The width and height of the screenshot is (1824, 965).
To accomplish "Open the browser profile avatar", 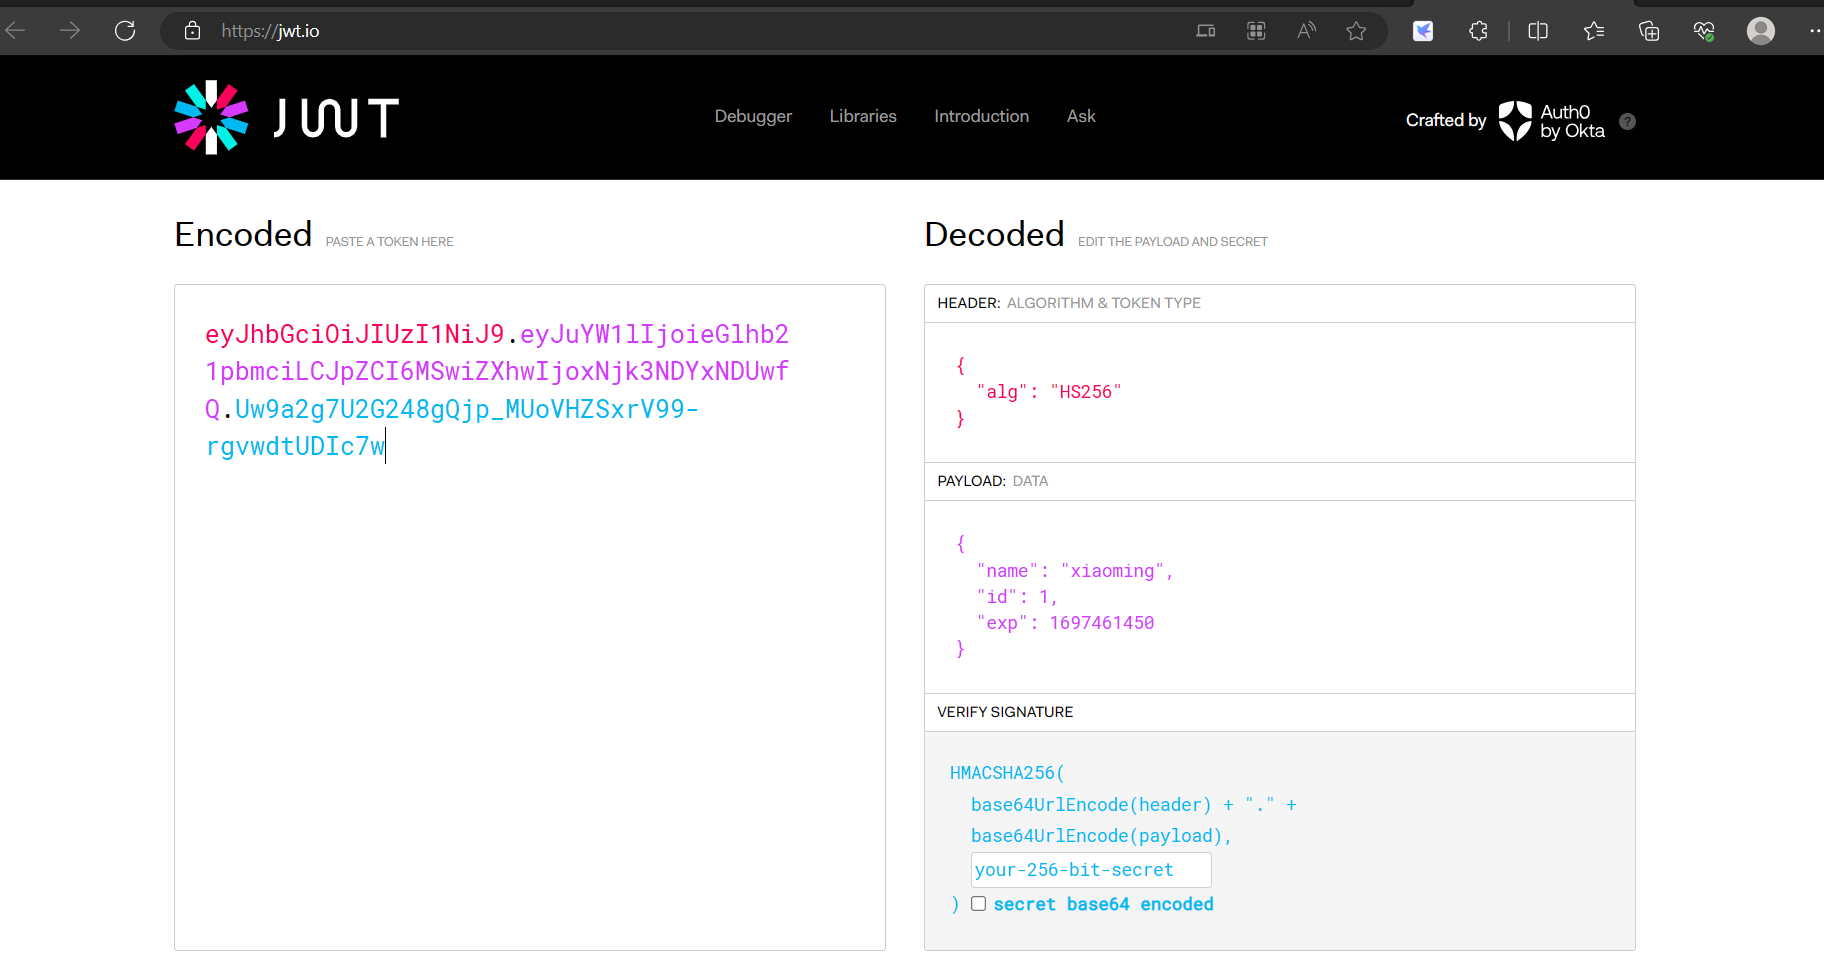I will tap(1760, 31).
